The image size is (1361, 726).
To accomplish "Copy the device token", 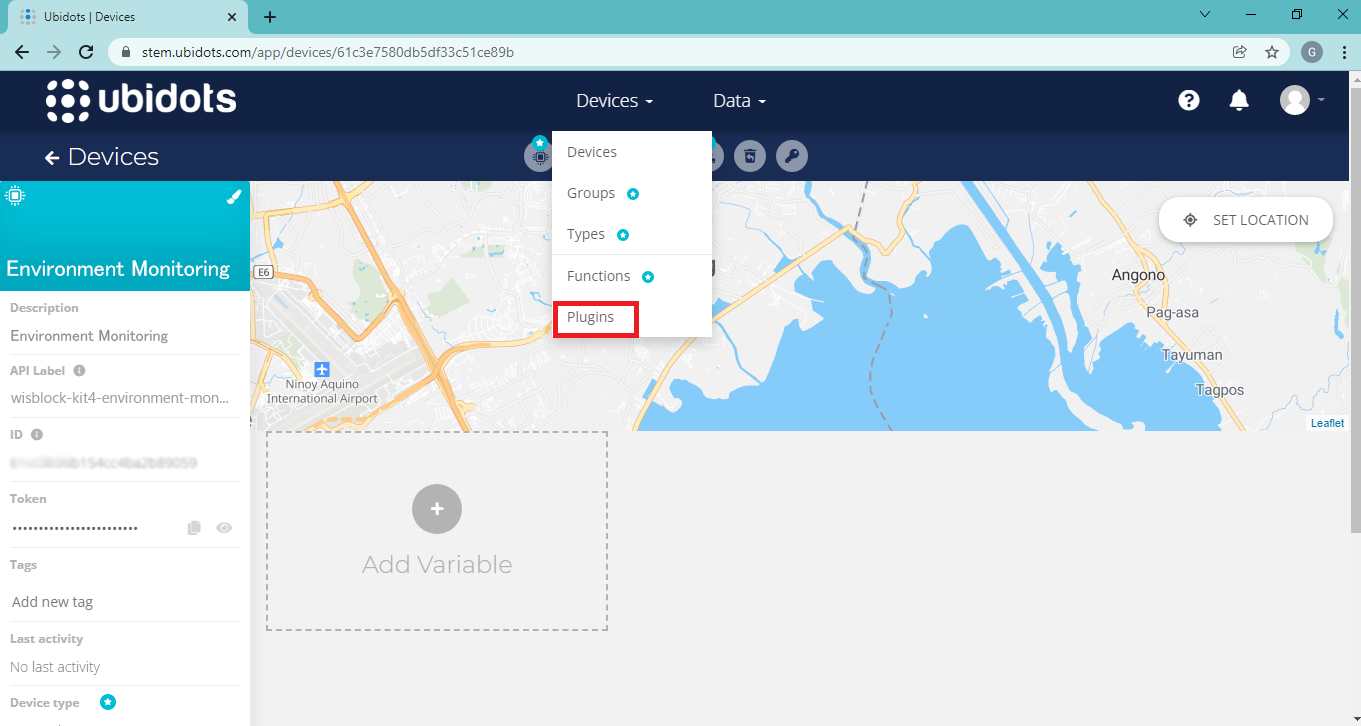I will click(194, 528).
